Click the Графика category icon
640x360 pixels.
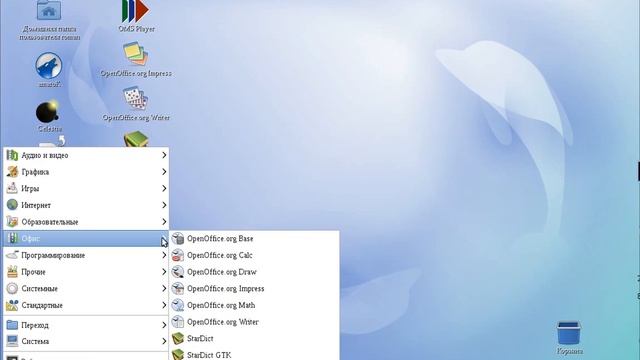pyautogui.click(x=12, y=172)
